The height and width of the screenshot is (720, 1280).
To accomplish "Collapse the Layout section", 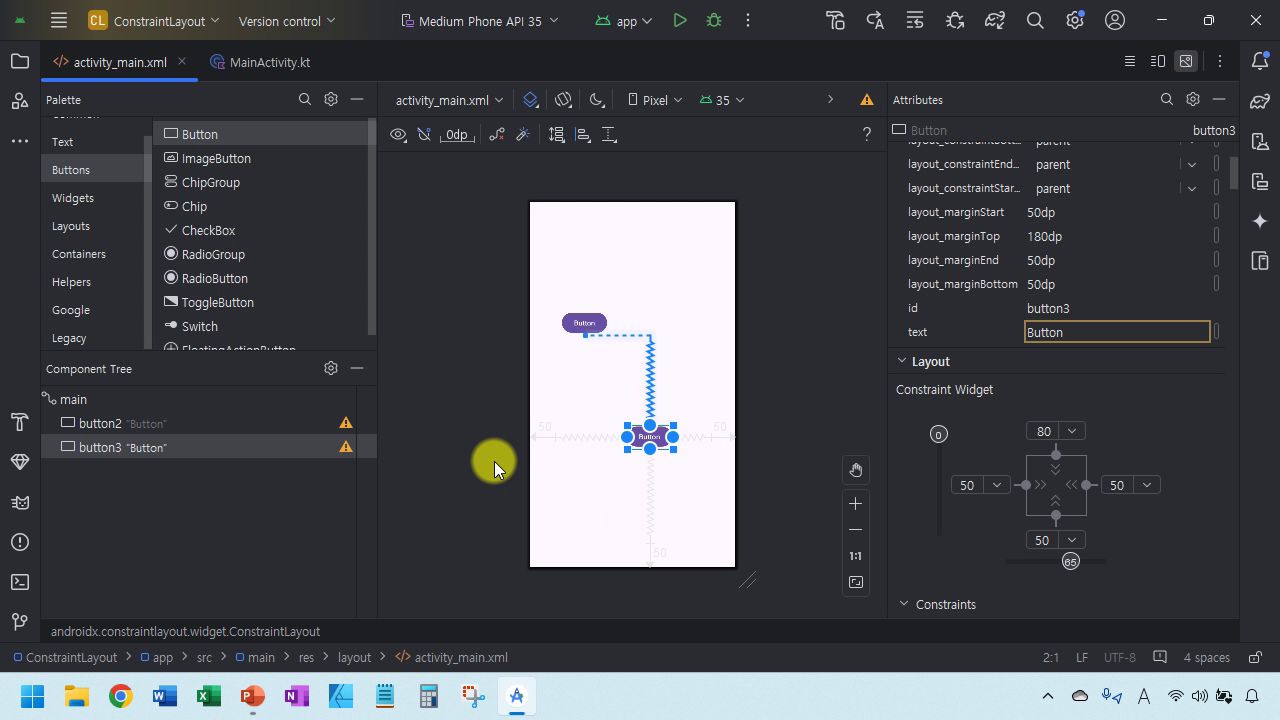I will click(902, 361).
